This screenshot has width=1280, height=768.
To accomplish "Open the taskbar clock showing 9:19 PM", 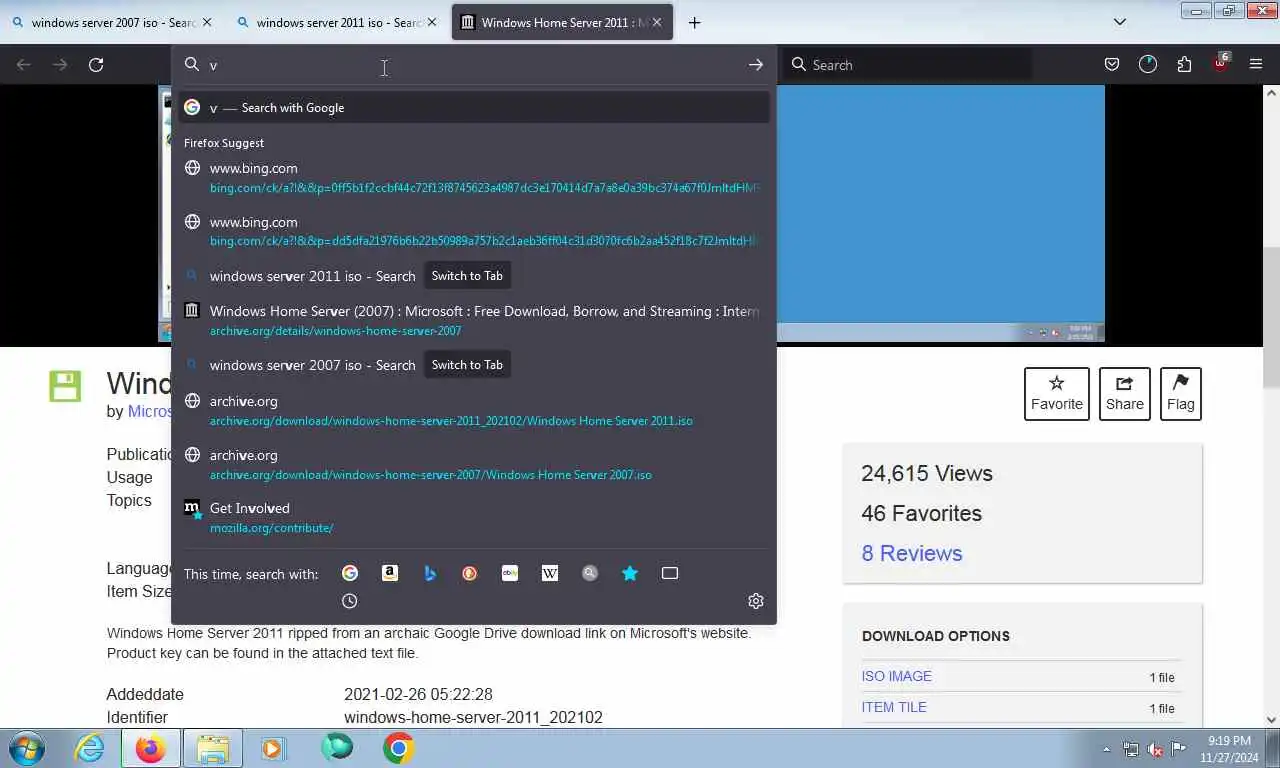I will pyautogui.click(x=1229, y=749).
